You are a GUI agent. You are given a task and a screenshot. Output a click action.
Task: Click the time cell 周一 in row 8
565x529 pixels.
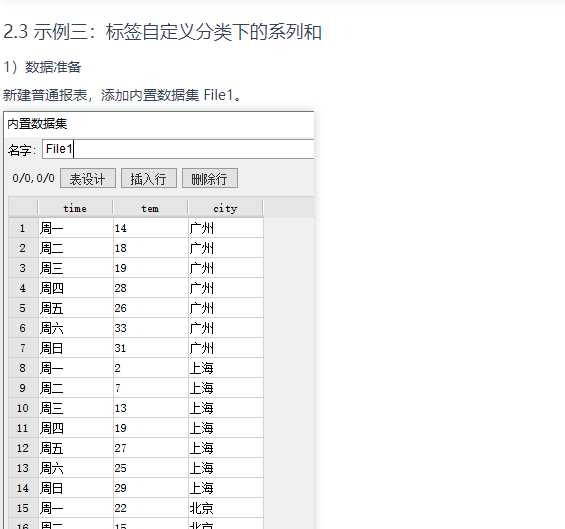(x=75, y=368)
